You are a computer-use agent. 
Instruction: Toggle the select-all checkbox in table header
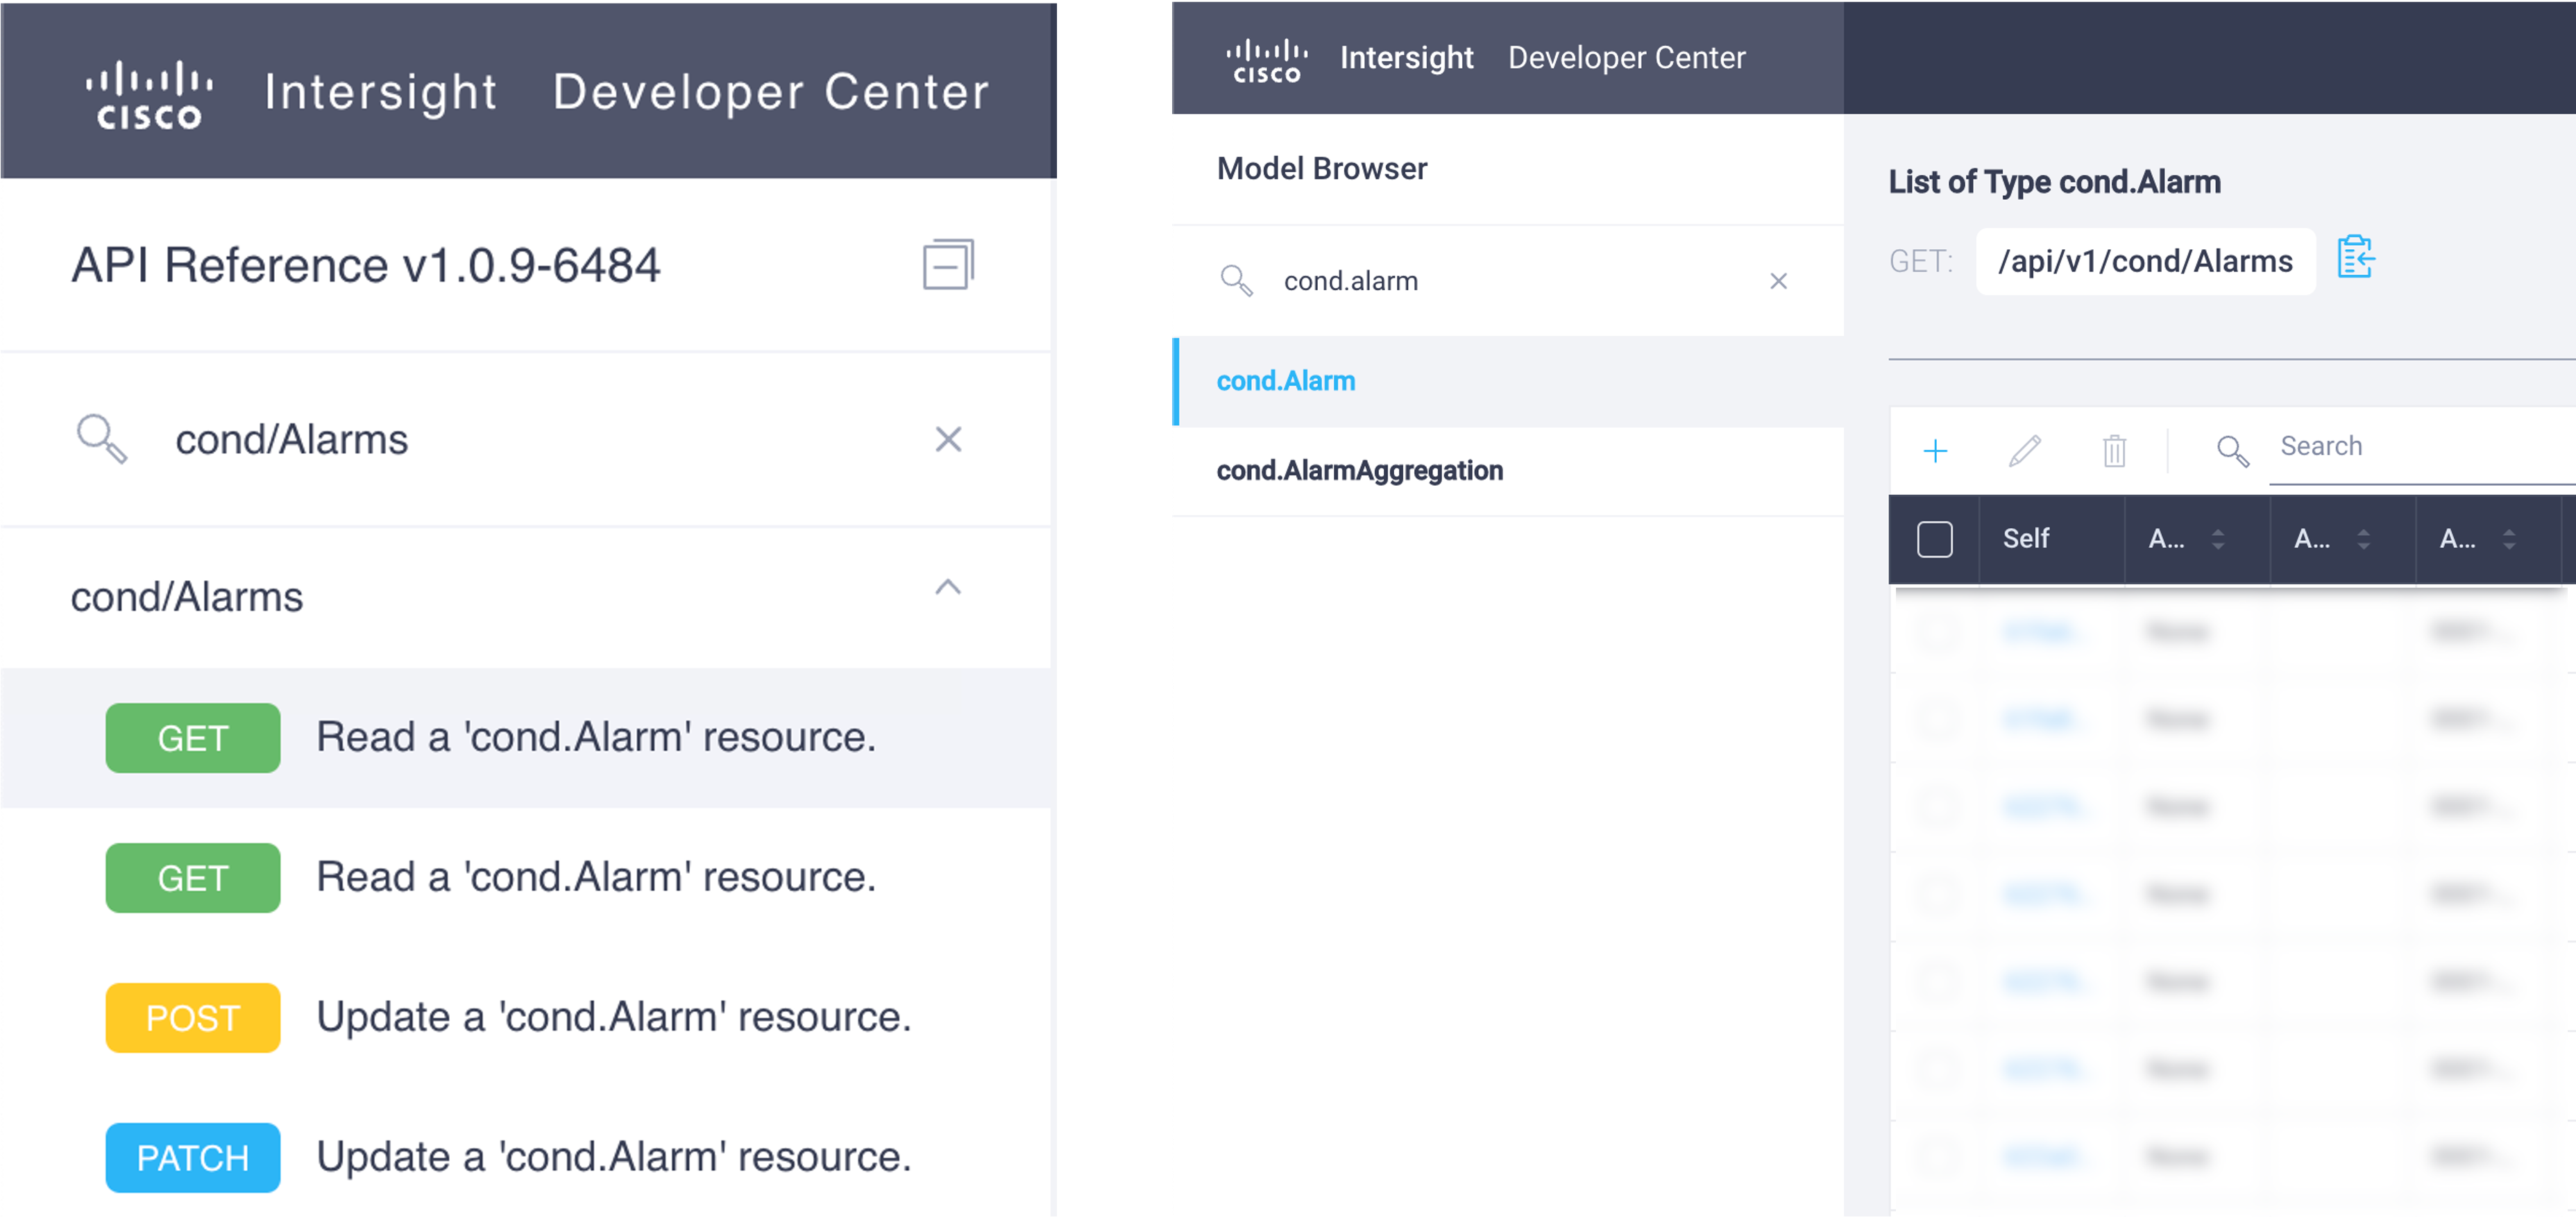coord(1934,539)
